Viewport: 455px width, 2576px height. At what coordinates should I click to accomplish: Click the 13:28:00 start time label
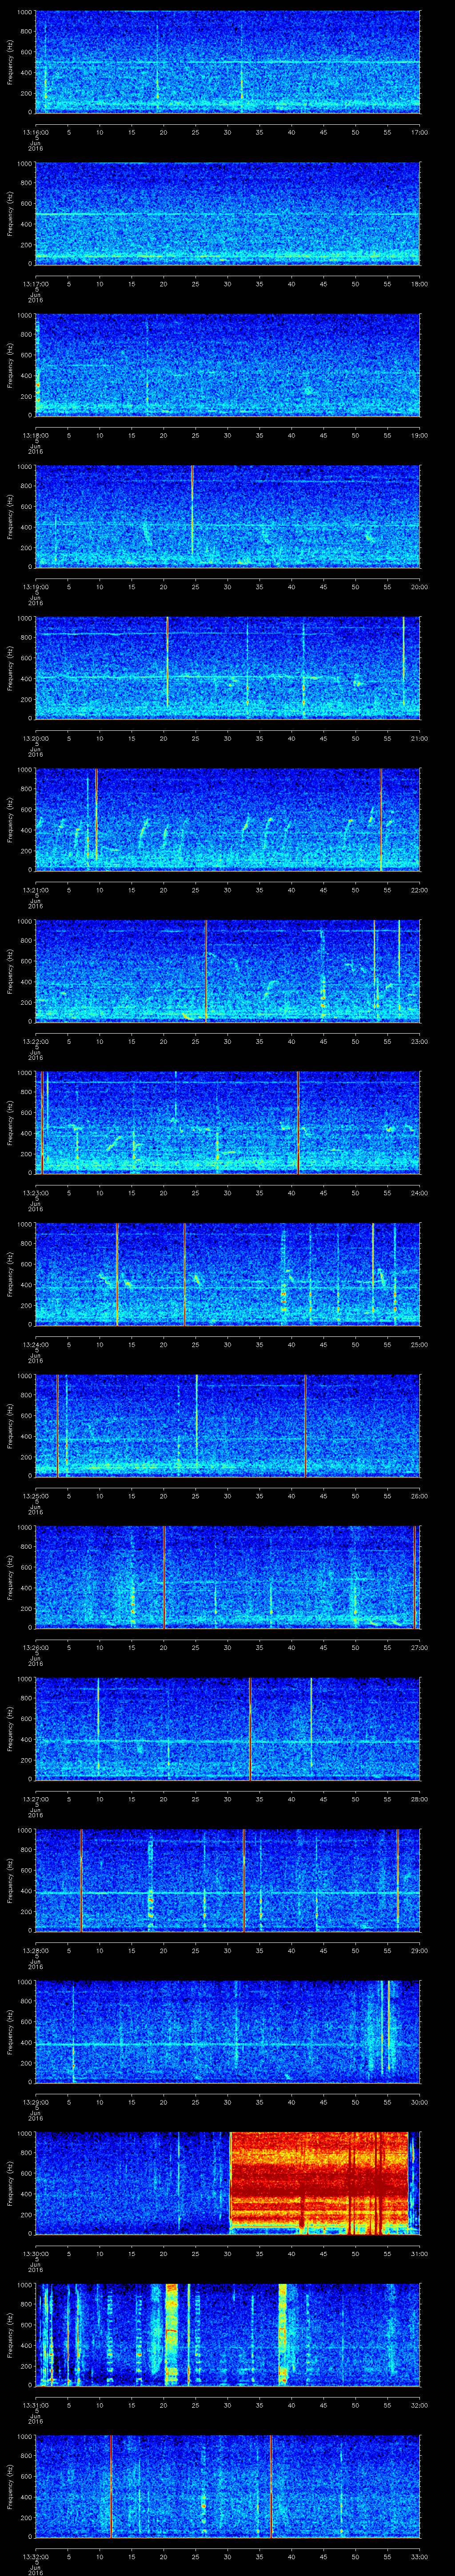(x=35, y=1950)
